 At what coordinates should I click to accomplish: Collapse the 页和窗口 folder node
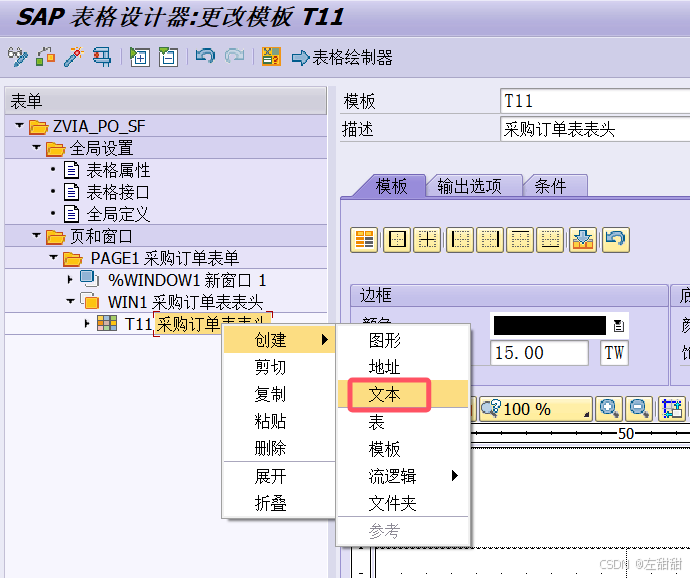tap(36, 235)
